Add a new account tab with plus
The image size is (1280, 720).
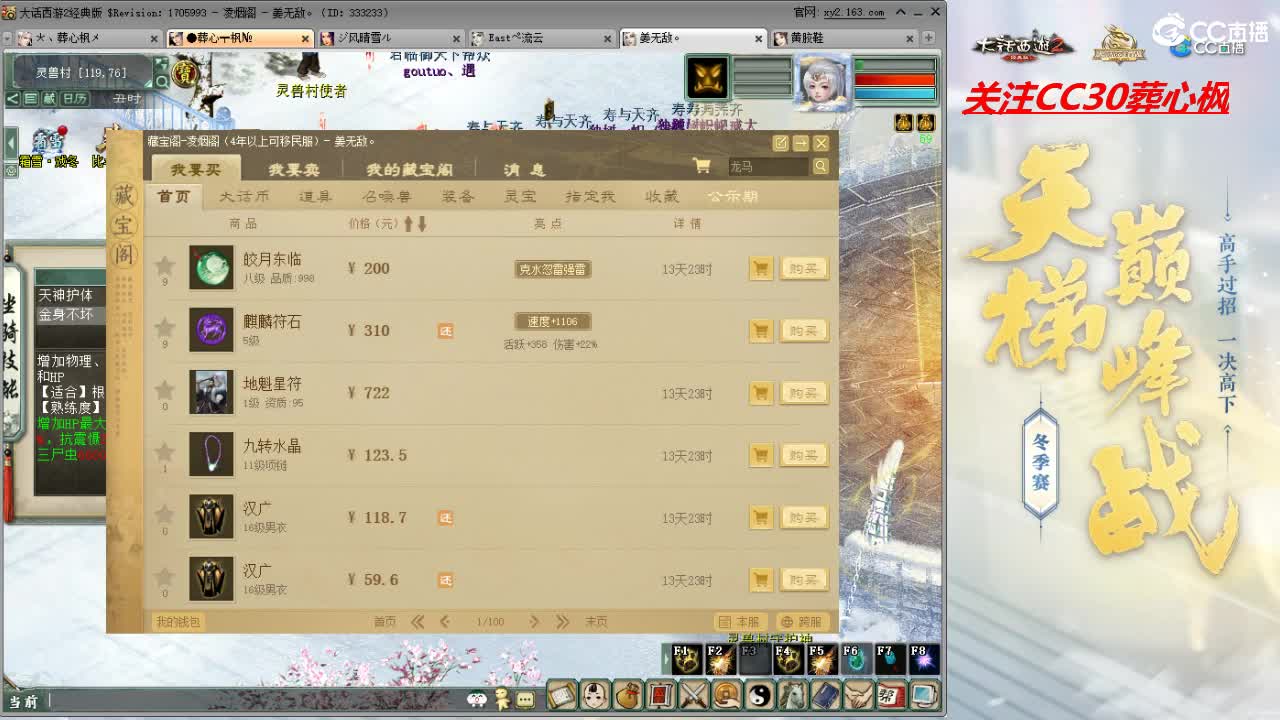click(928, 38)
